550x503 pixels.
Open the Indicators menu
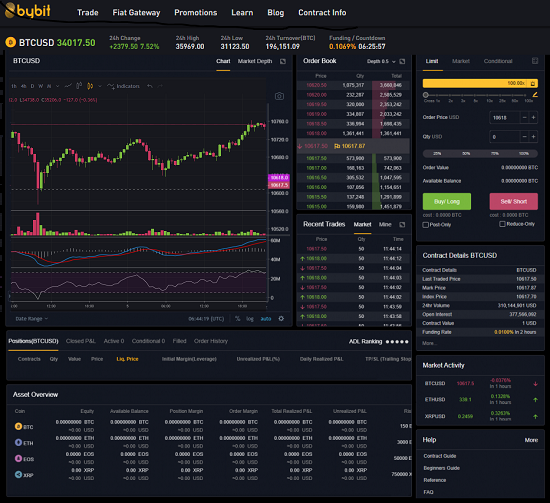(x=123, y=86)
